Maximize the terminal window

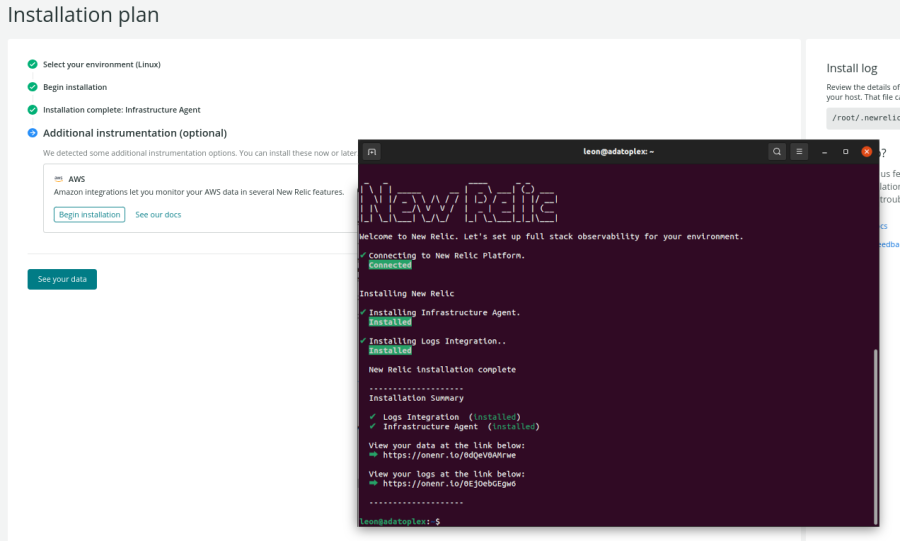click(846, 152)
